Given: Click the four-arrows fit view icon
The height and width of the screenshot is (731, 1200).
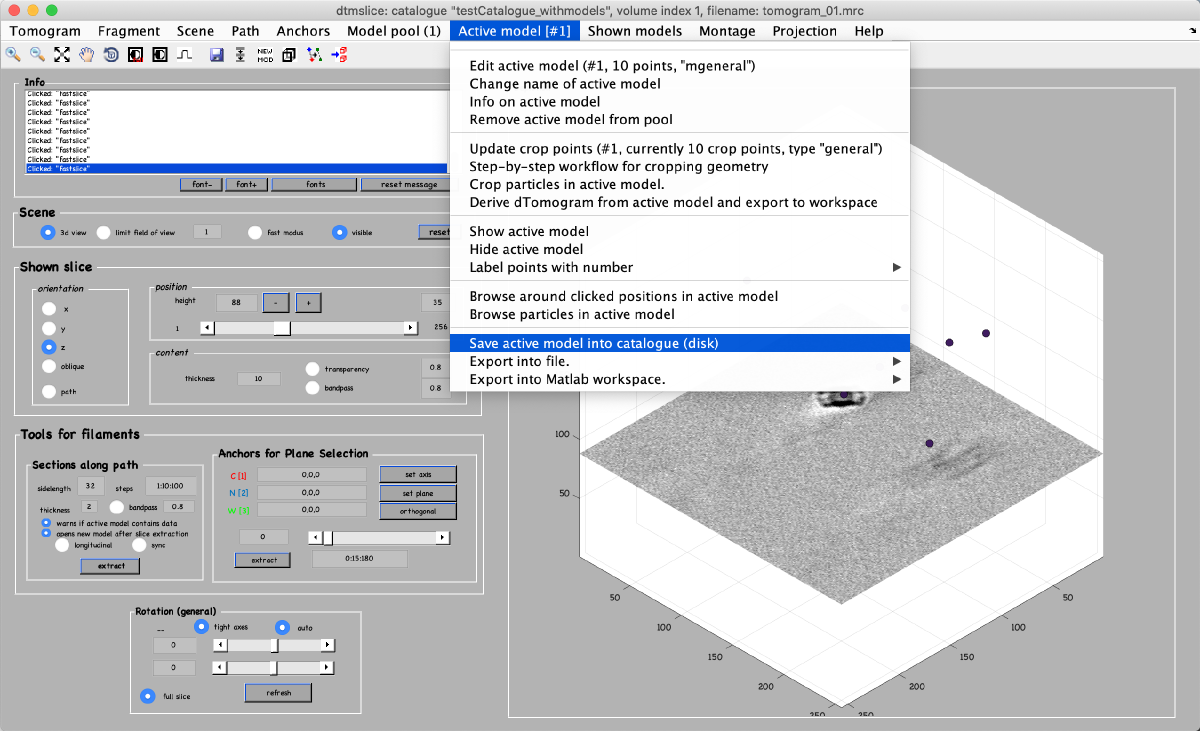Looking at the screenshot, I should [62, 55].
